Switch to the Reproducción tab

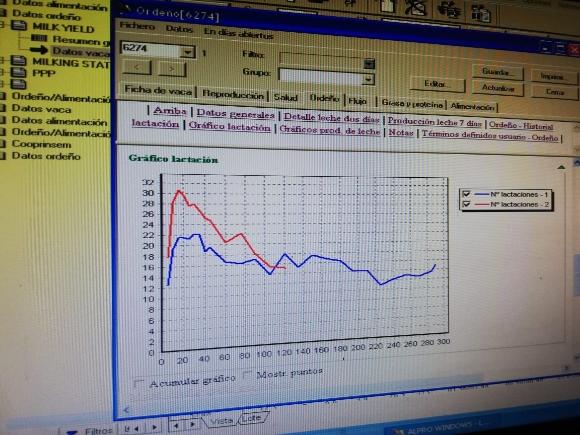(x=233, y=95)
